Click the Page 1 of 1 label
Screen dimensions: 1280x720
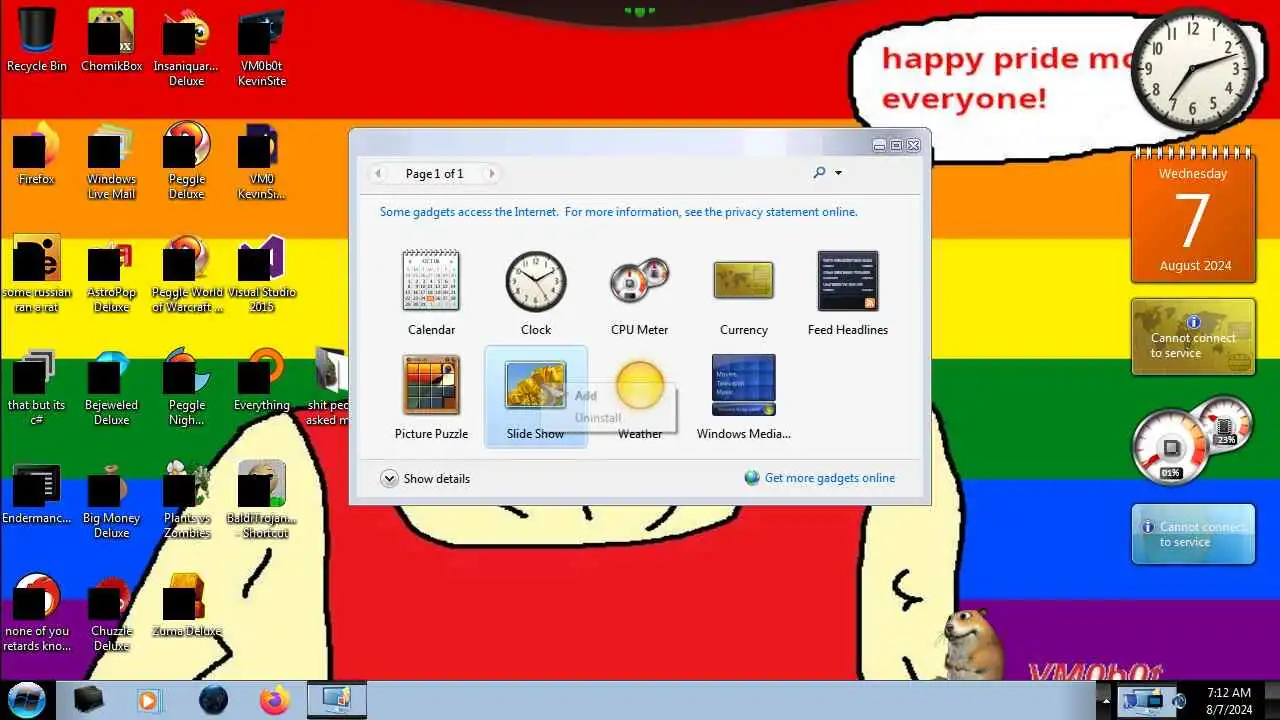[434, 174]
